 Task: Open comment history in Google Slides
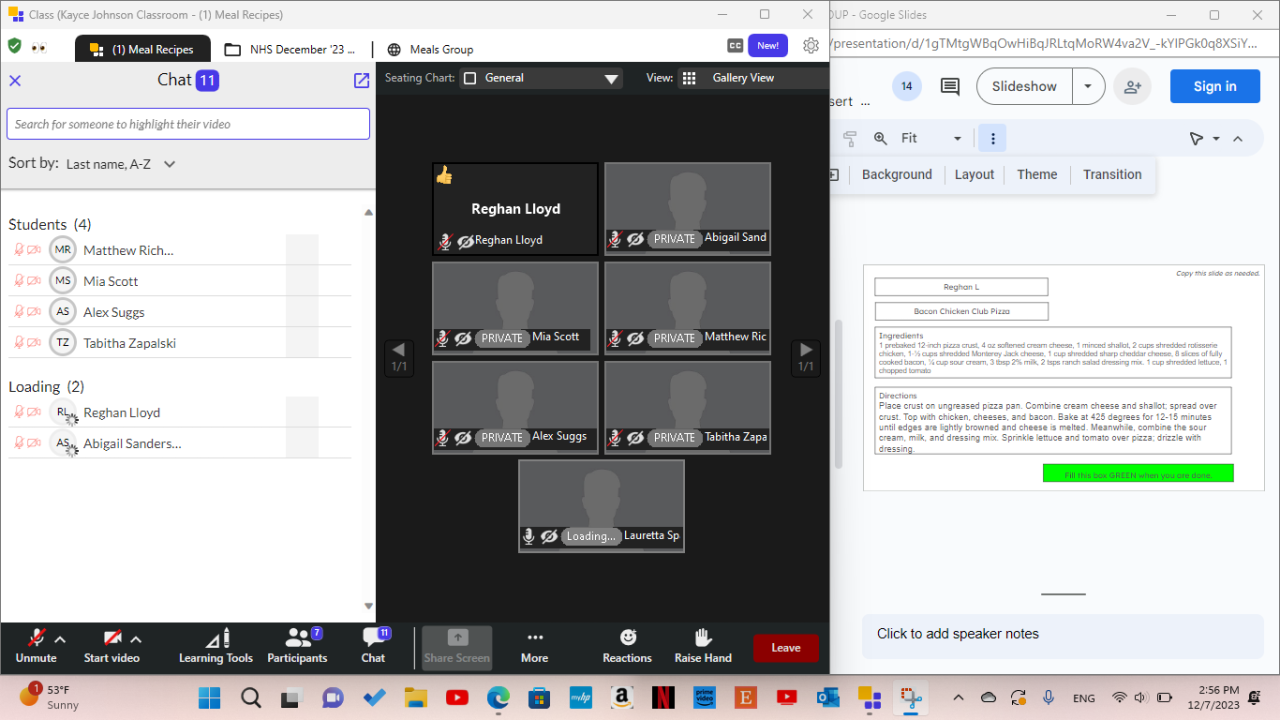pos(949,86)
